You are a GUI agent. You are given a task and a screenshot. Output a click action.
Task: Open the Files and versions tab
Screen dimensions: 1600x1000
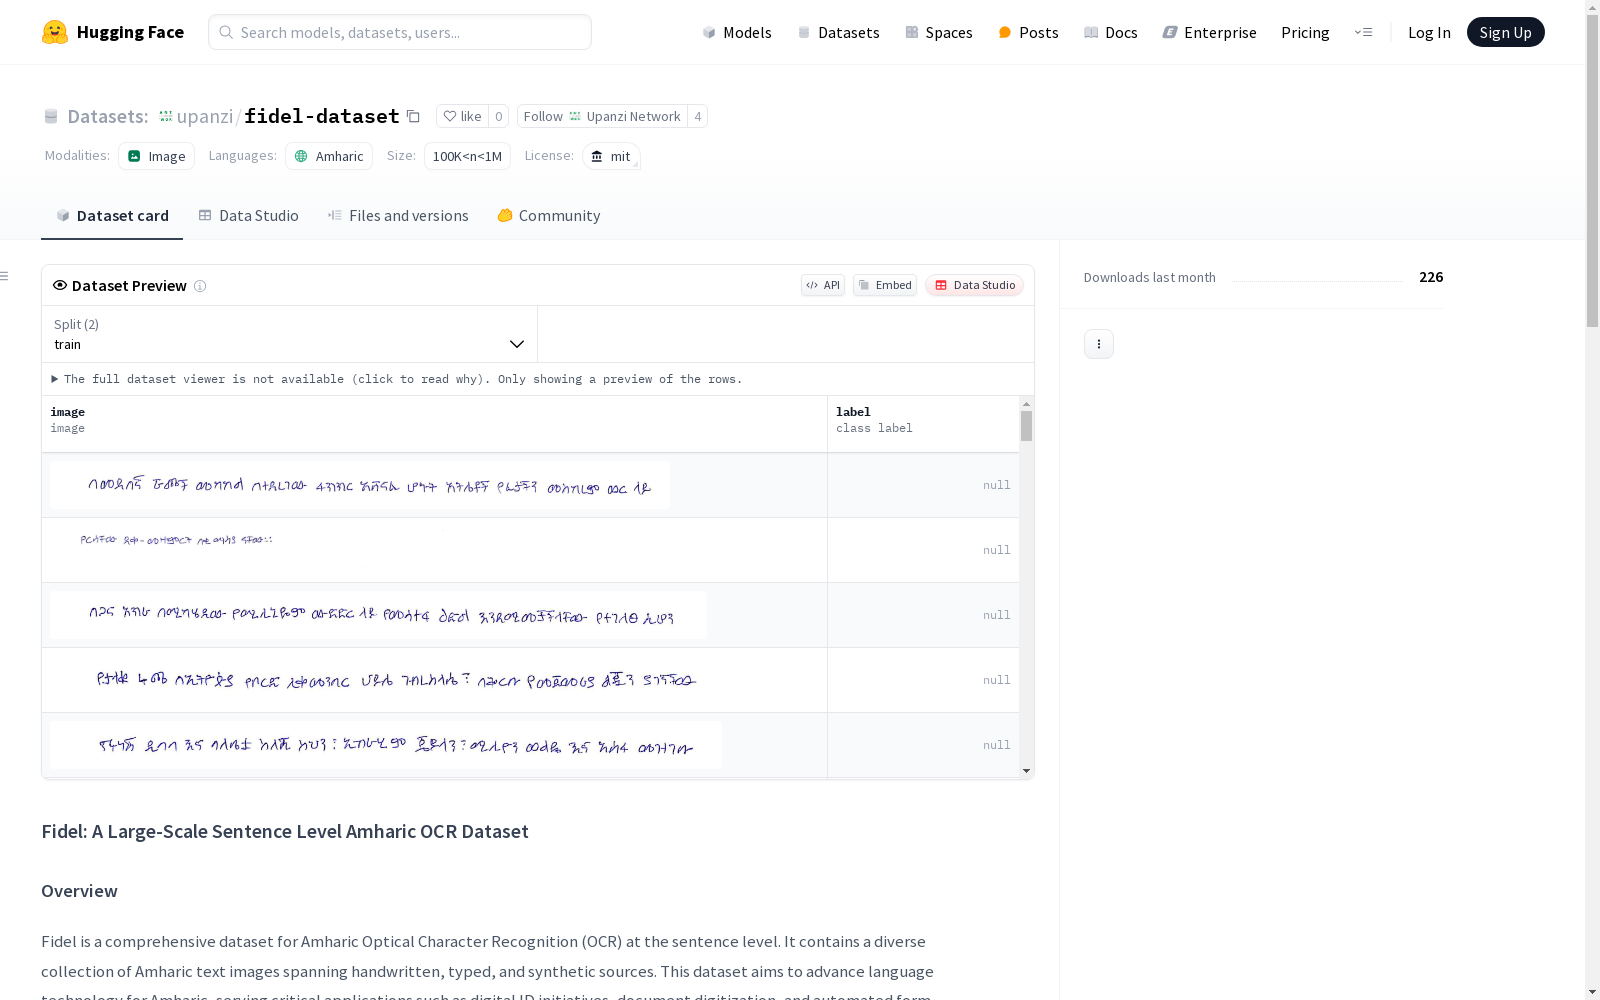[x=398, y=216]
